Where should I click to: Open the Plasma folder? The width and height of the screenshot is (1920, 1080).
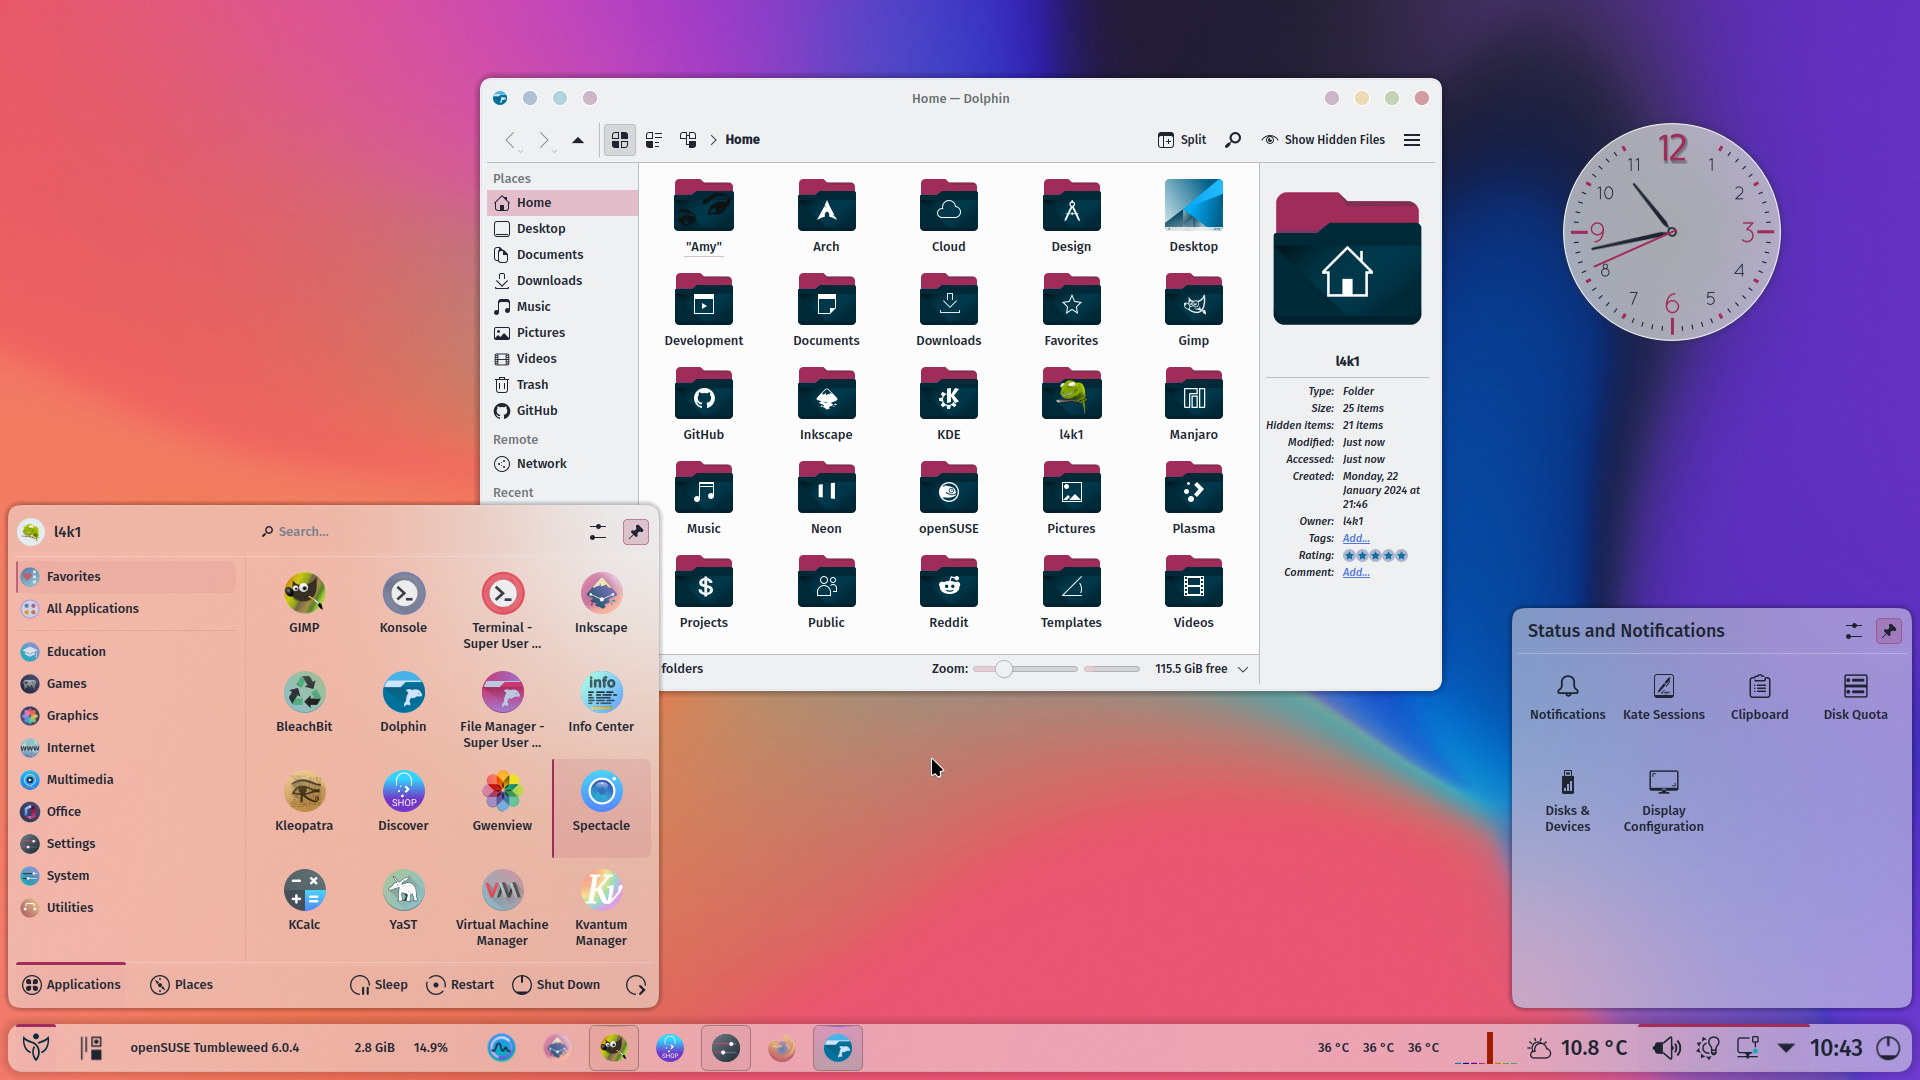click(1193, 498)
